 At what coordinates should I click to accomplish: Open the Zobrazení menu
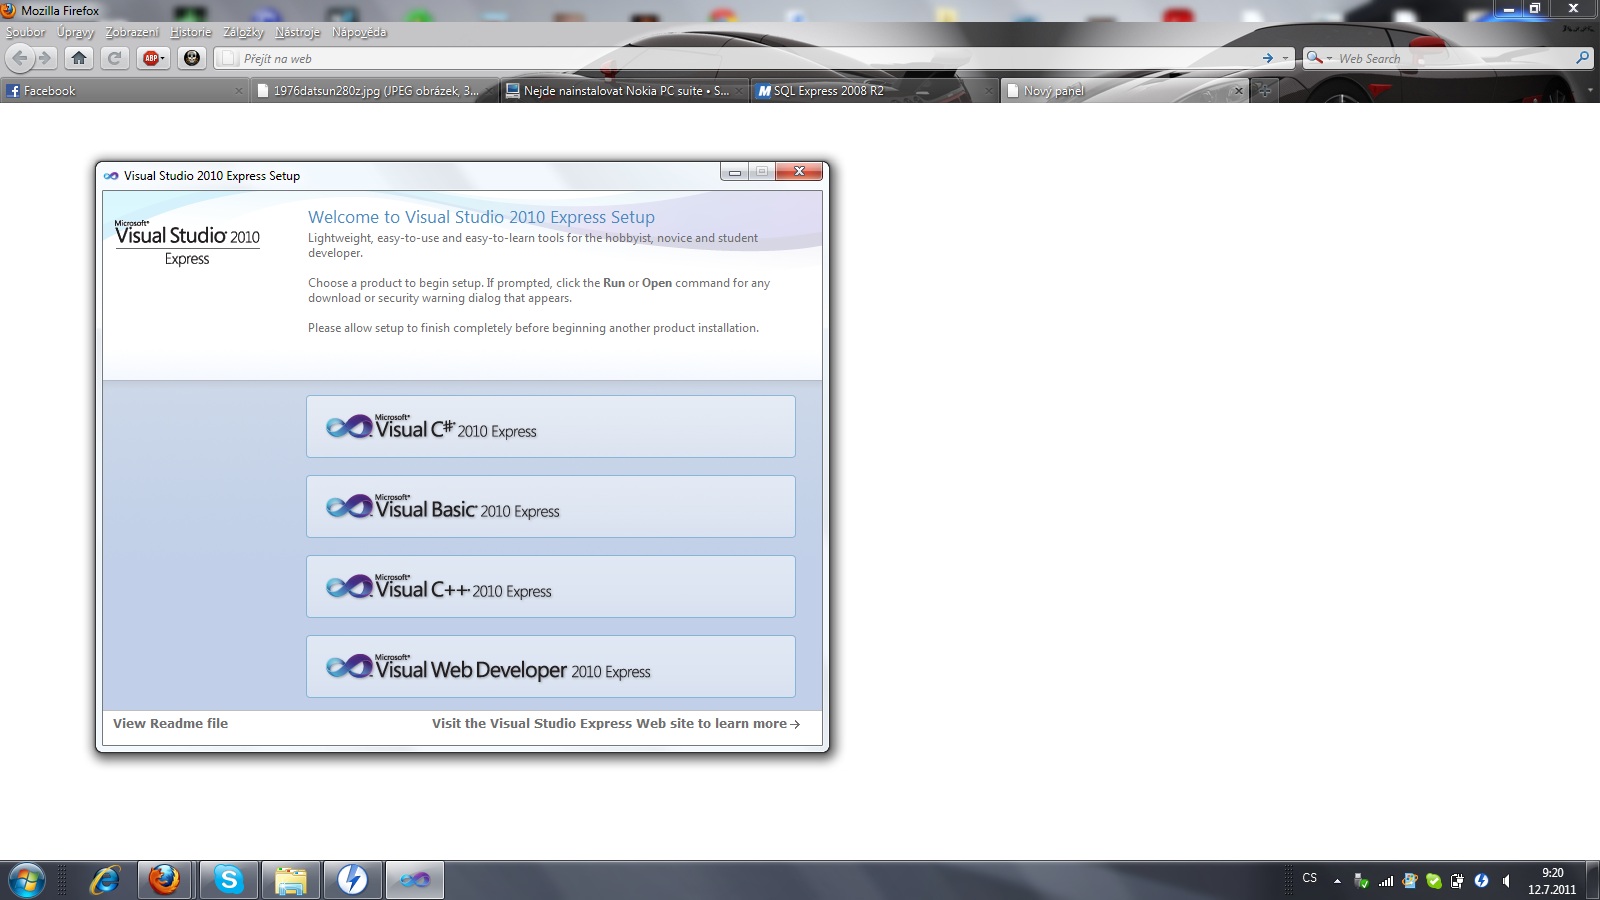point(132,32)
